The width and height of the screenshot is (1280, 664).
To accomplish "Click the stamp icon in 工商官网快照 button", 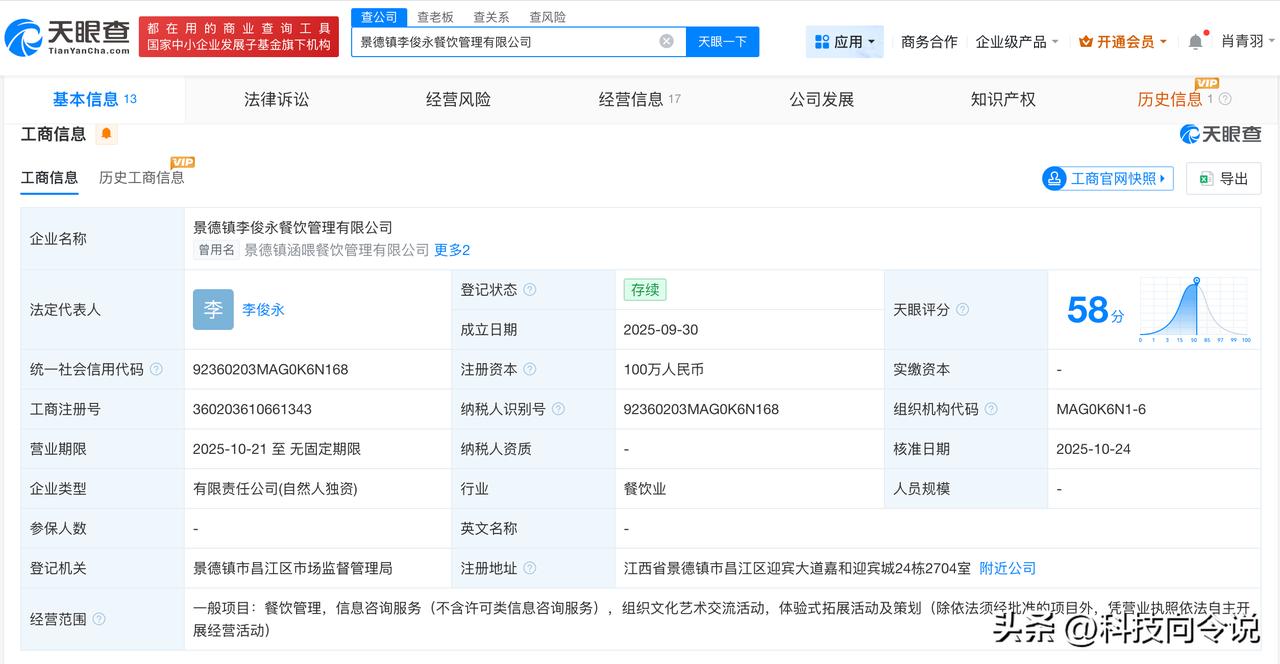I will [x=1055, y=178].
